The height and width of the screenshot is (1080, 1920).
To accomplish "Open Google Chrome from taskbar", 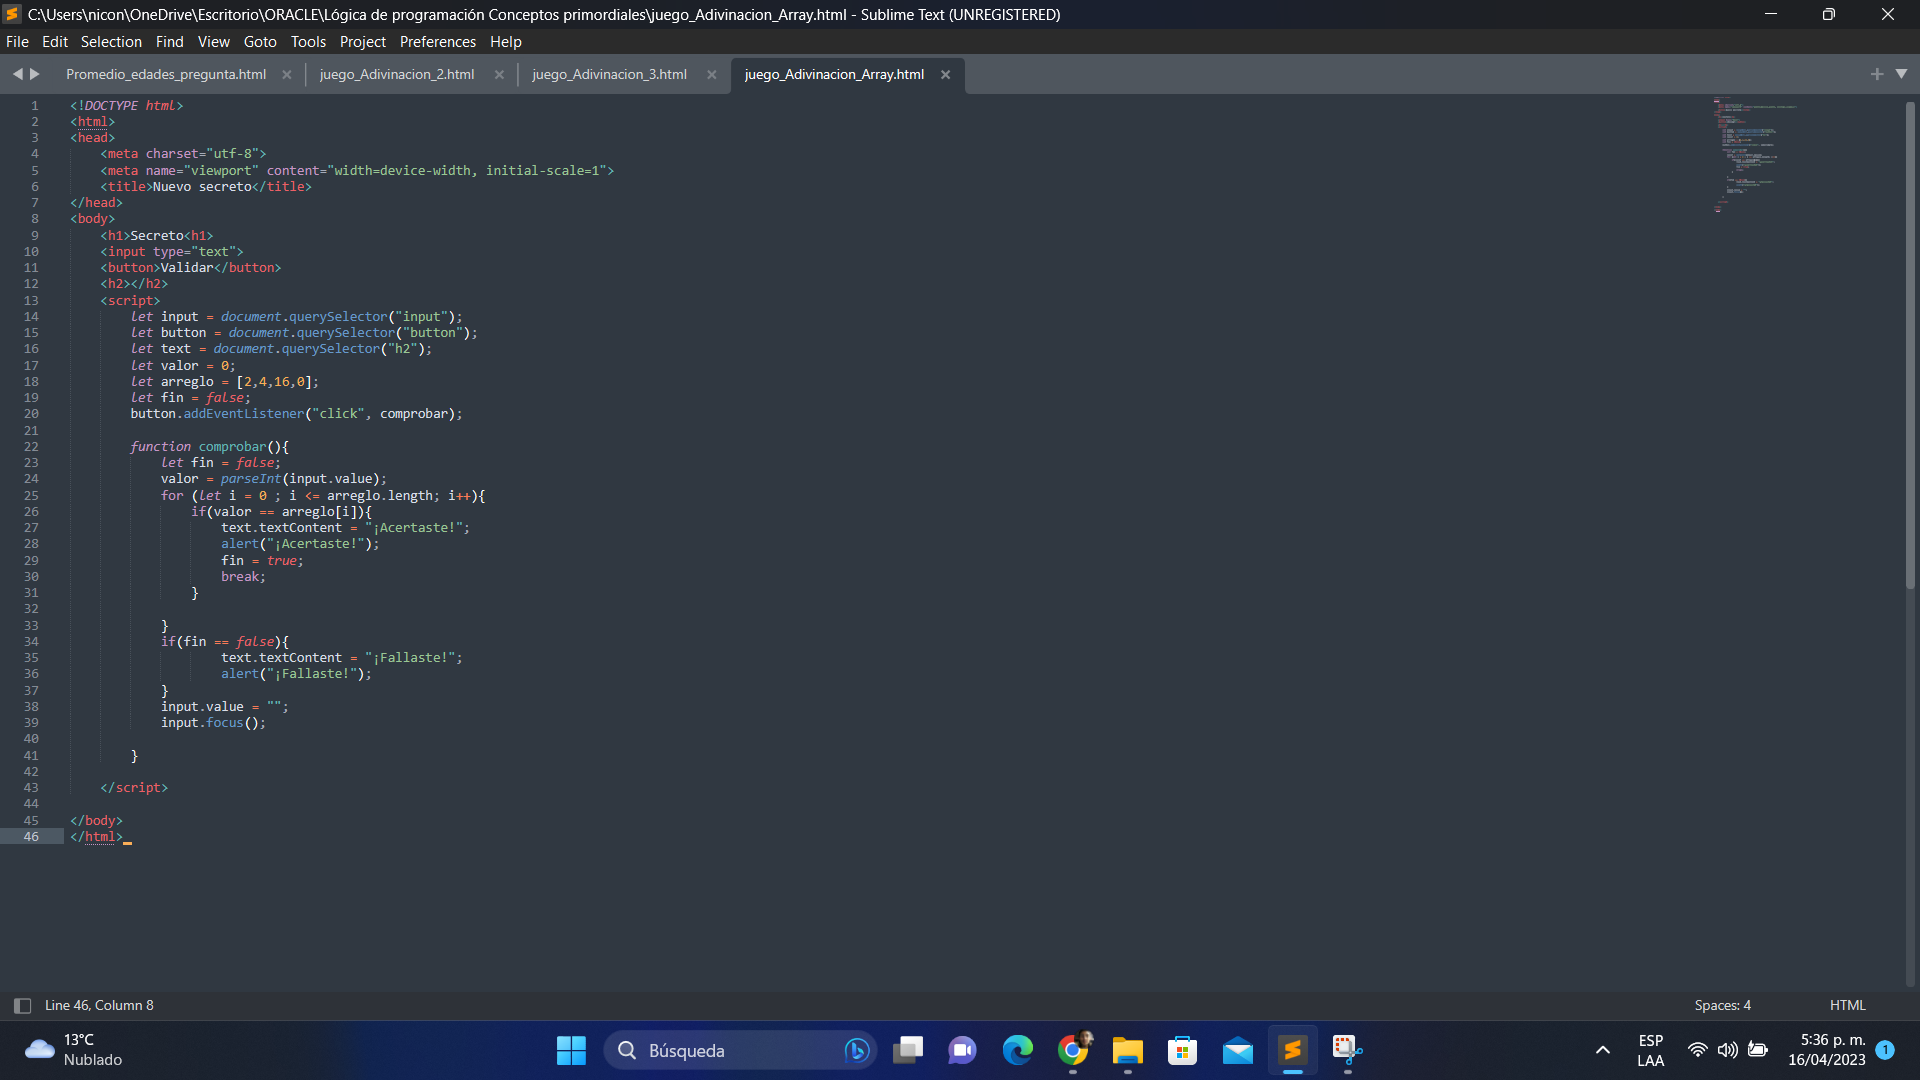I will (1073, 1051).
